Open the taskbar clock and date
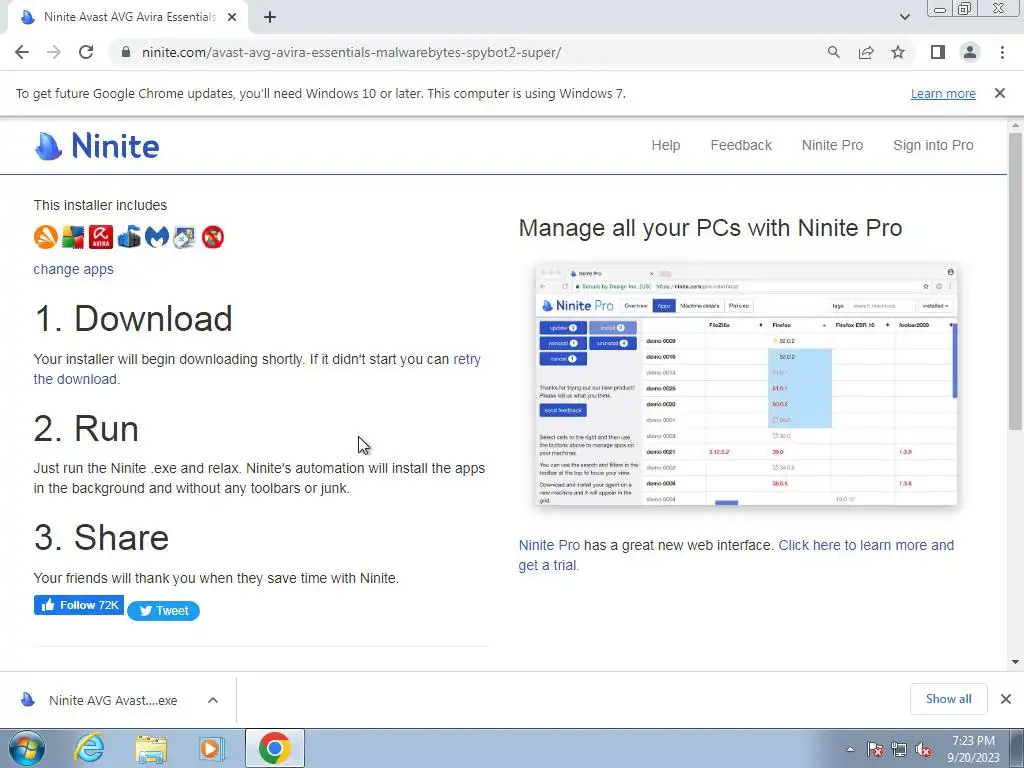This screenshot has width=1024, height=768. 974,749
